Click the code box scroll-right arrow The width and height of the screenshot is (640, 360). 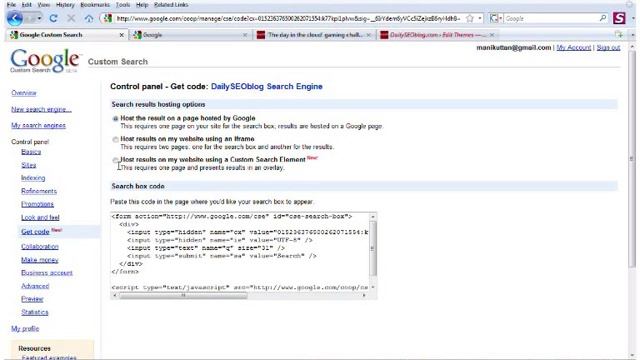tap(364, 296)
